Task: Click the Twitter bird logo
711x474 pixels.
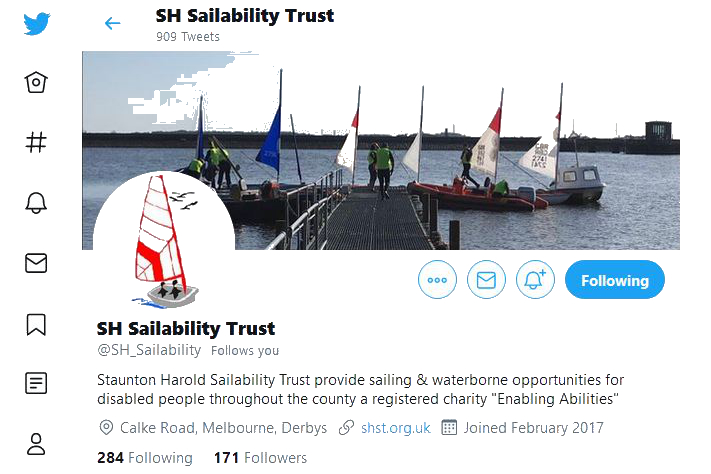Action: 37,24
